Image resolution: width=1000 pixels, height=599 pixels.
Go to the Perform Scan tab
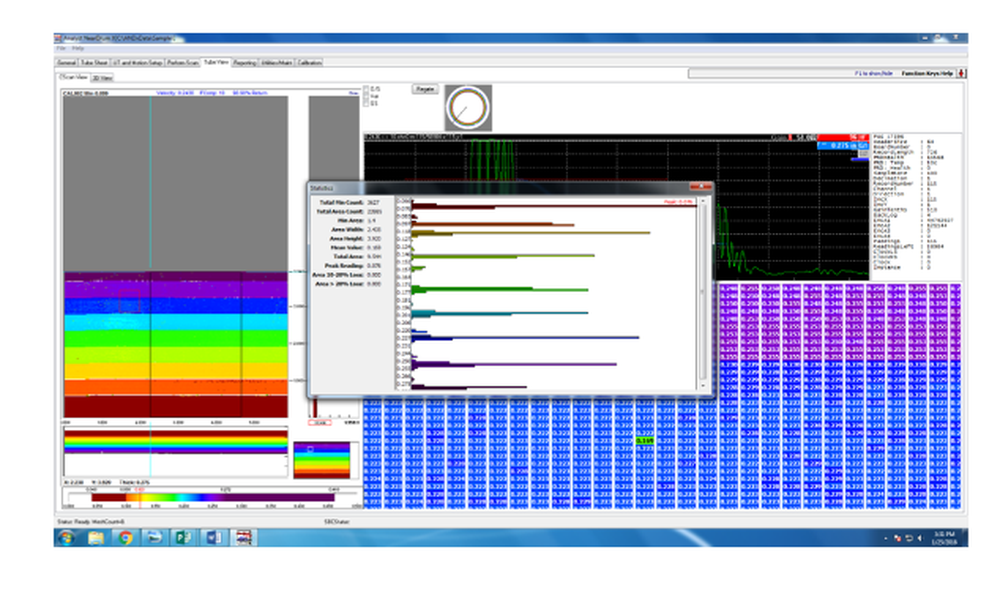[x=183, y=63]
